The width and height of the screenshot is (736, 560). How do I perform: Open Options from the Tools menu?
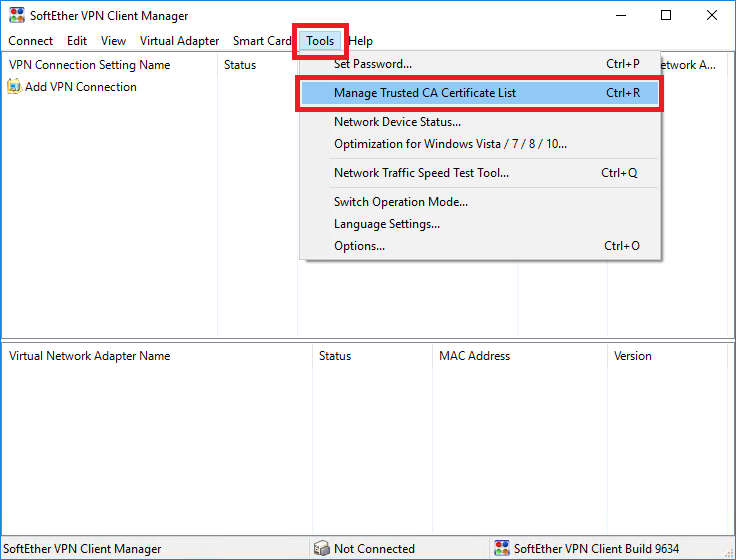480,246
